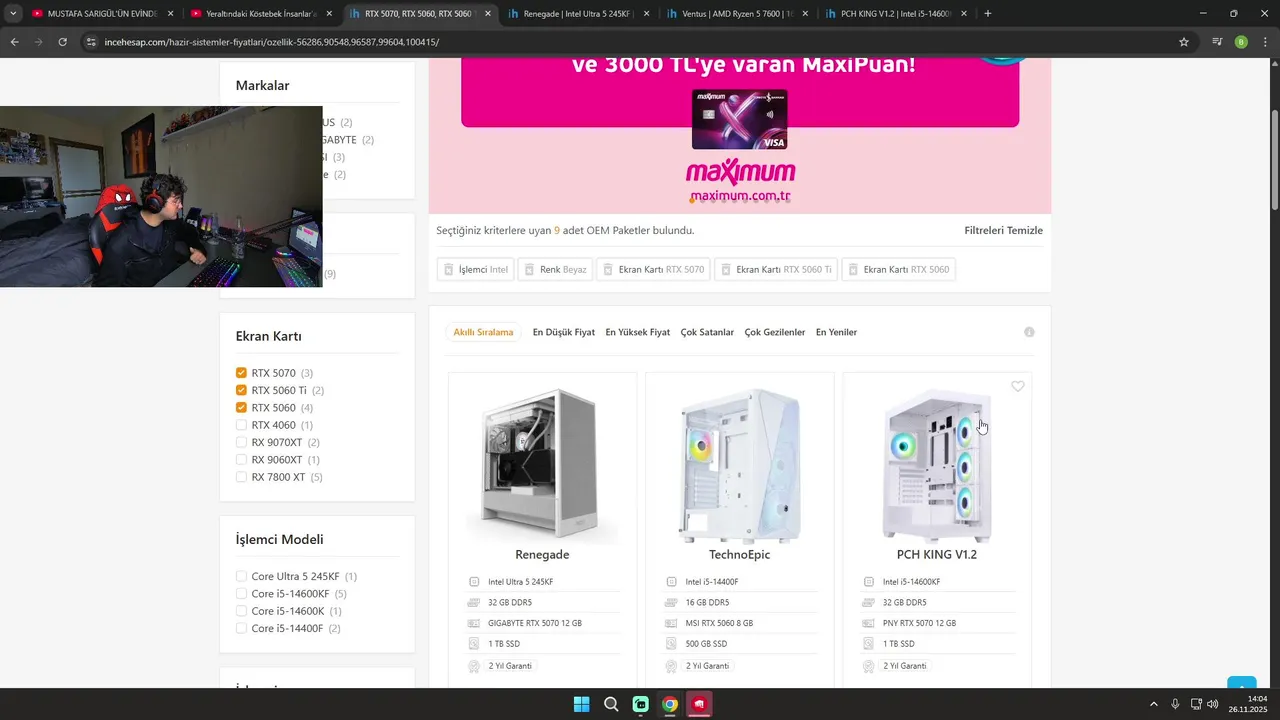Remove the Ekran Kartı RTX 5060 chip
The width and height of the screenshot is (1280, 720).
(899, 270)
